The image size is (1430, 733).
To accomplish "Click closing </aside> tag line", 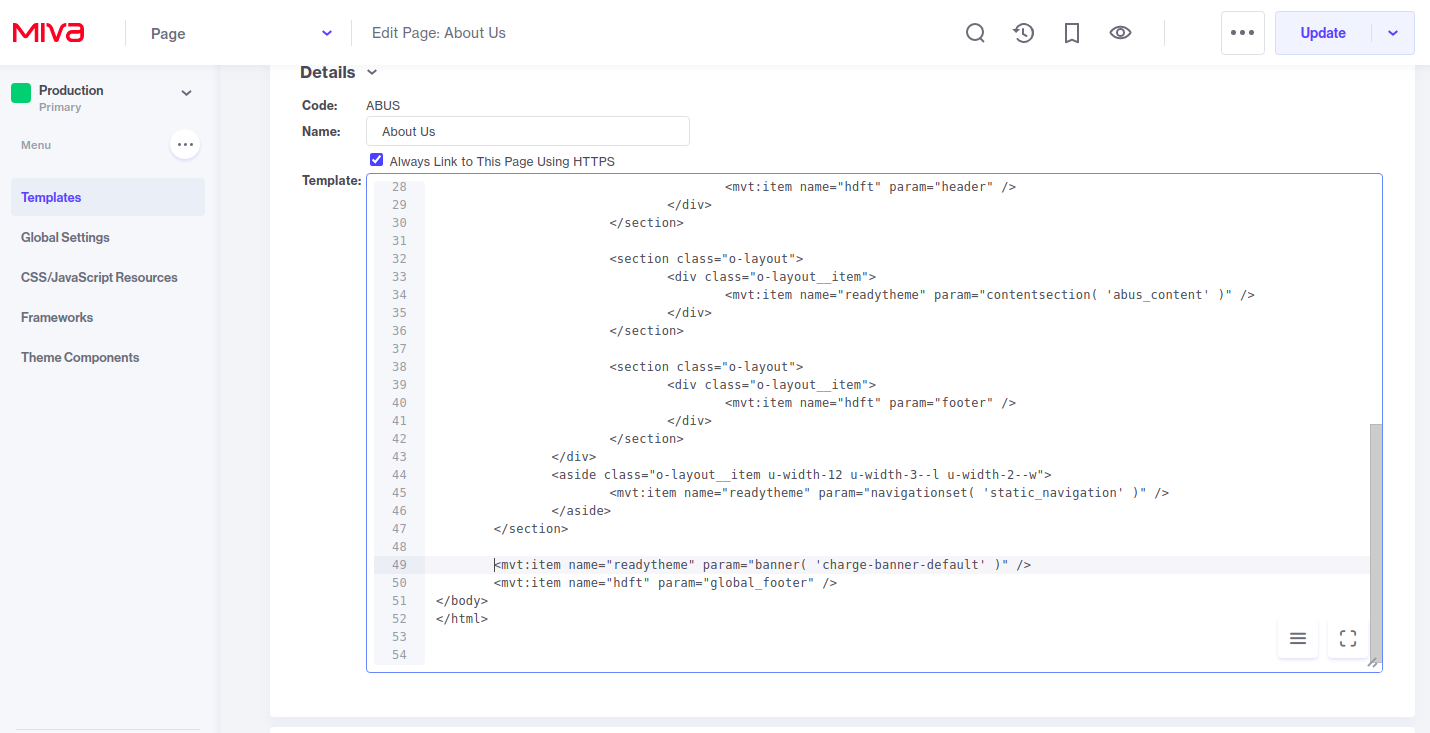I will point(581,511).
